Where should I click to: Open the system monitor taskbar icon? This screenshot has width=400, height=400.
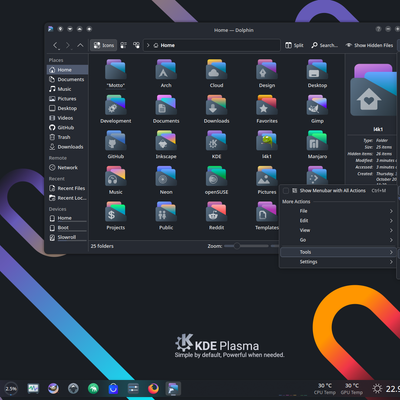pos(33,388)
